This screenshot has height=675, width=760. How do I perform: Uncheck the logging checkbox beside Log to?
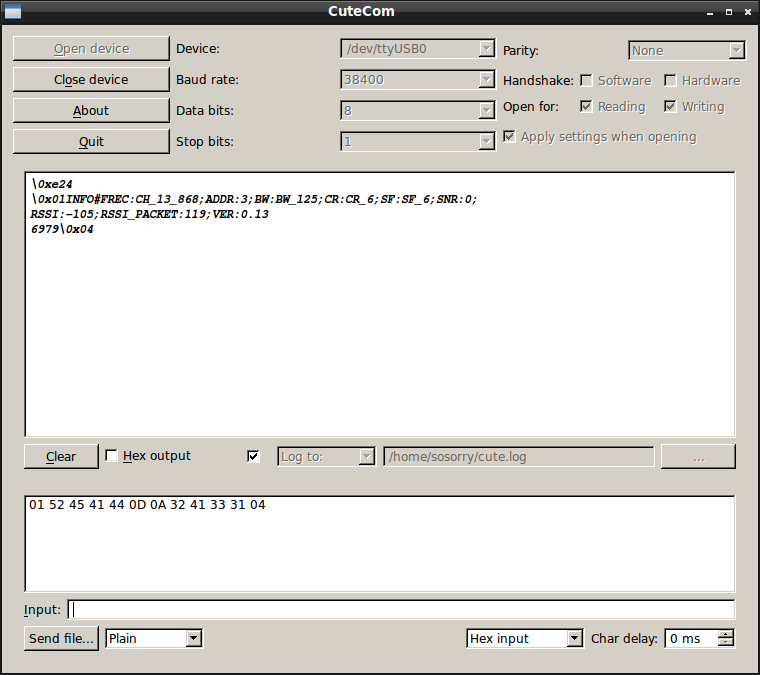coord(253,456)
